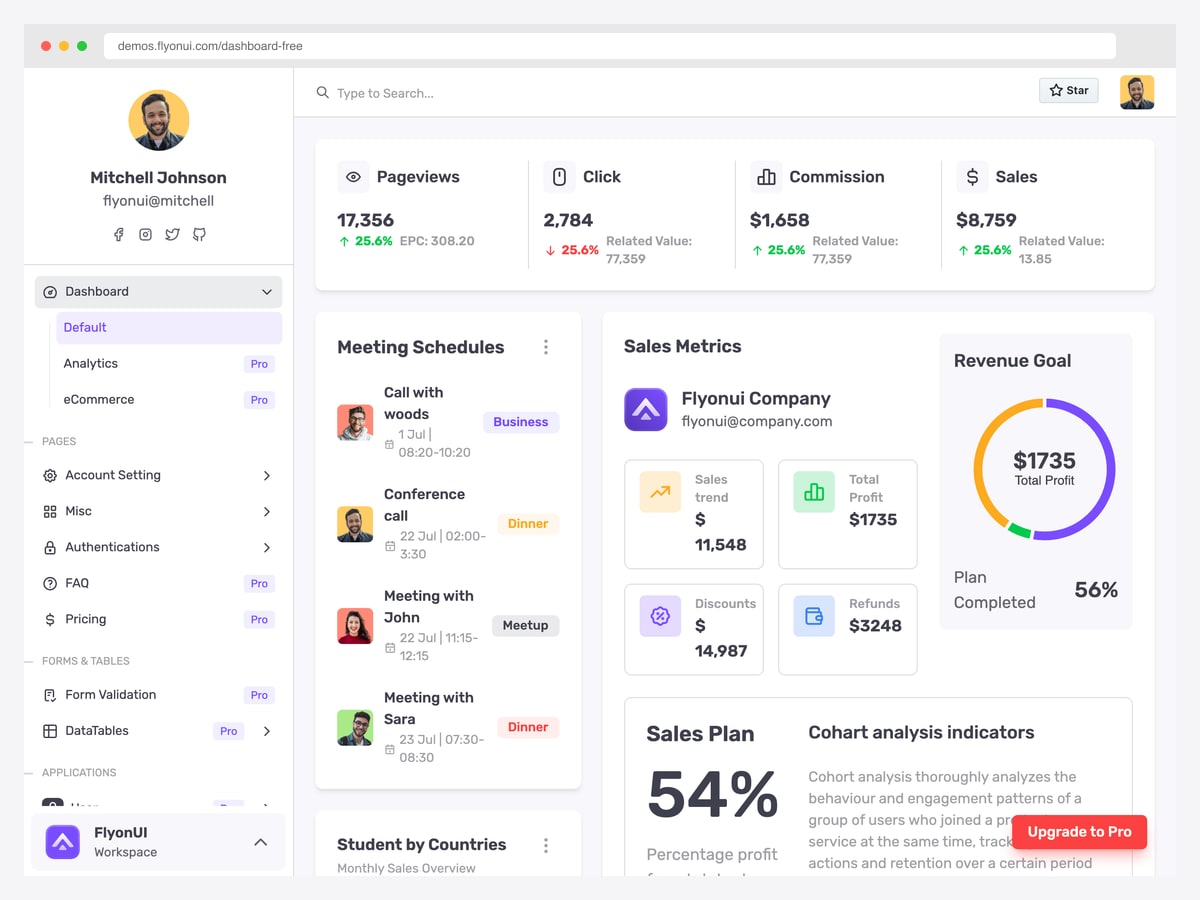Image resolution: width=1200 pixels, height=900 pixels.
Task: Click the Meetup tag on Meeting with John
Action: pyautogui.click(x=525, y=626)
